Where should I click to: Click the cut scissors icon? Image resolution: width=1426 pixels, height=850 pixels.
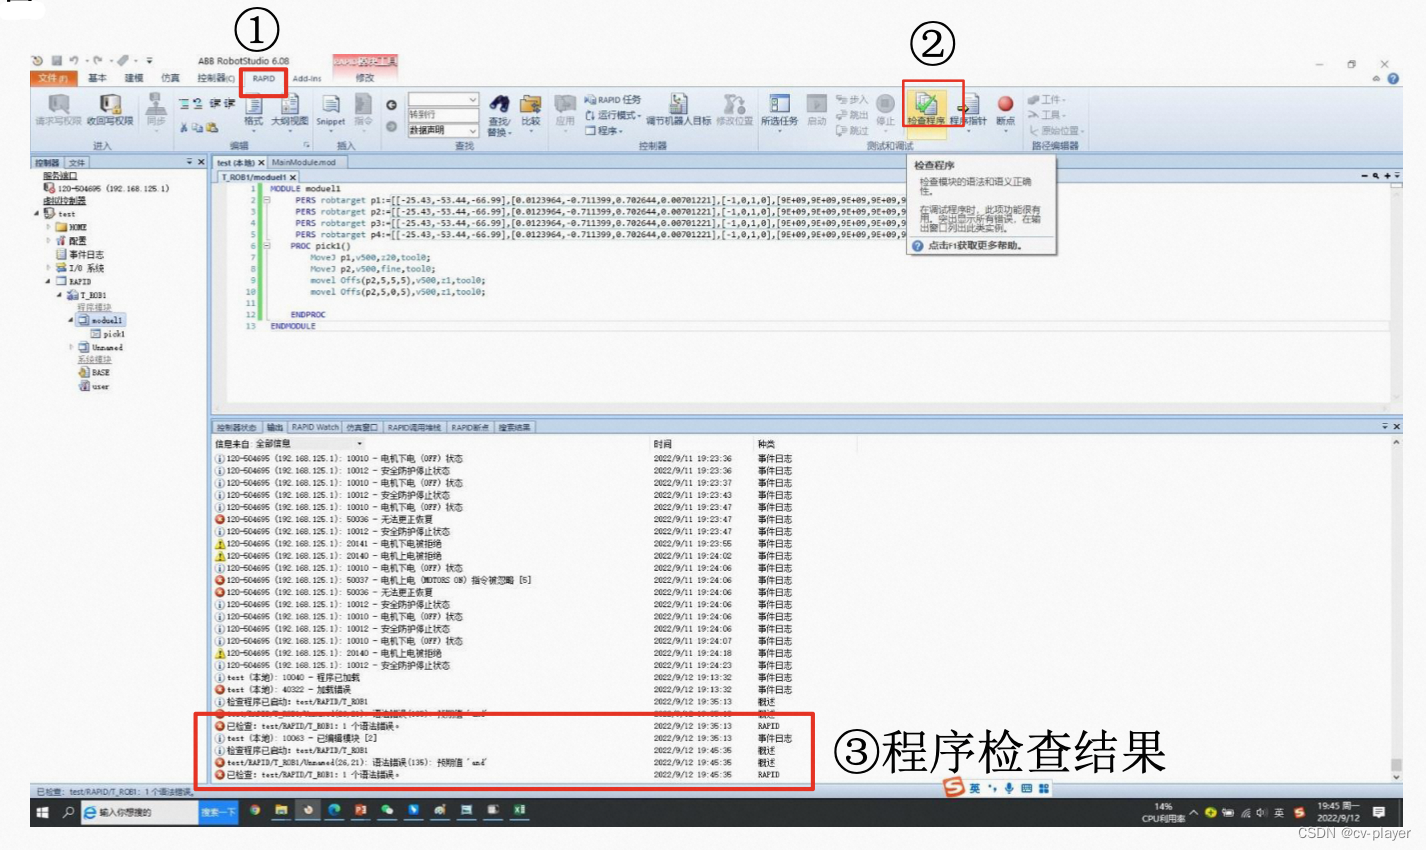pos(184,128)
